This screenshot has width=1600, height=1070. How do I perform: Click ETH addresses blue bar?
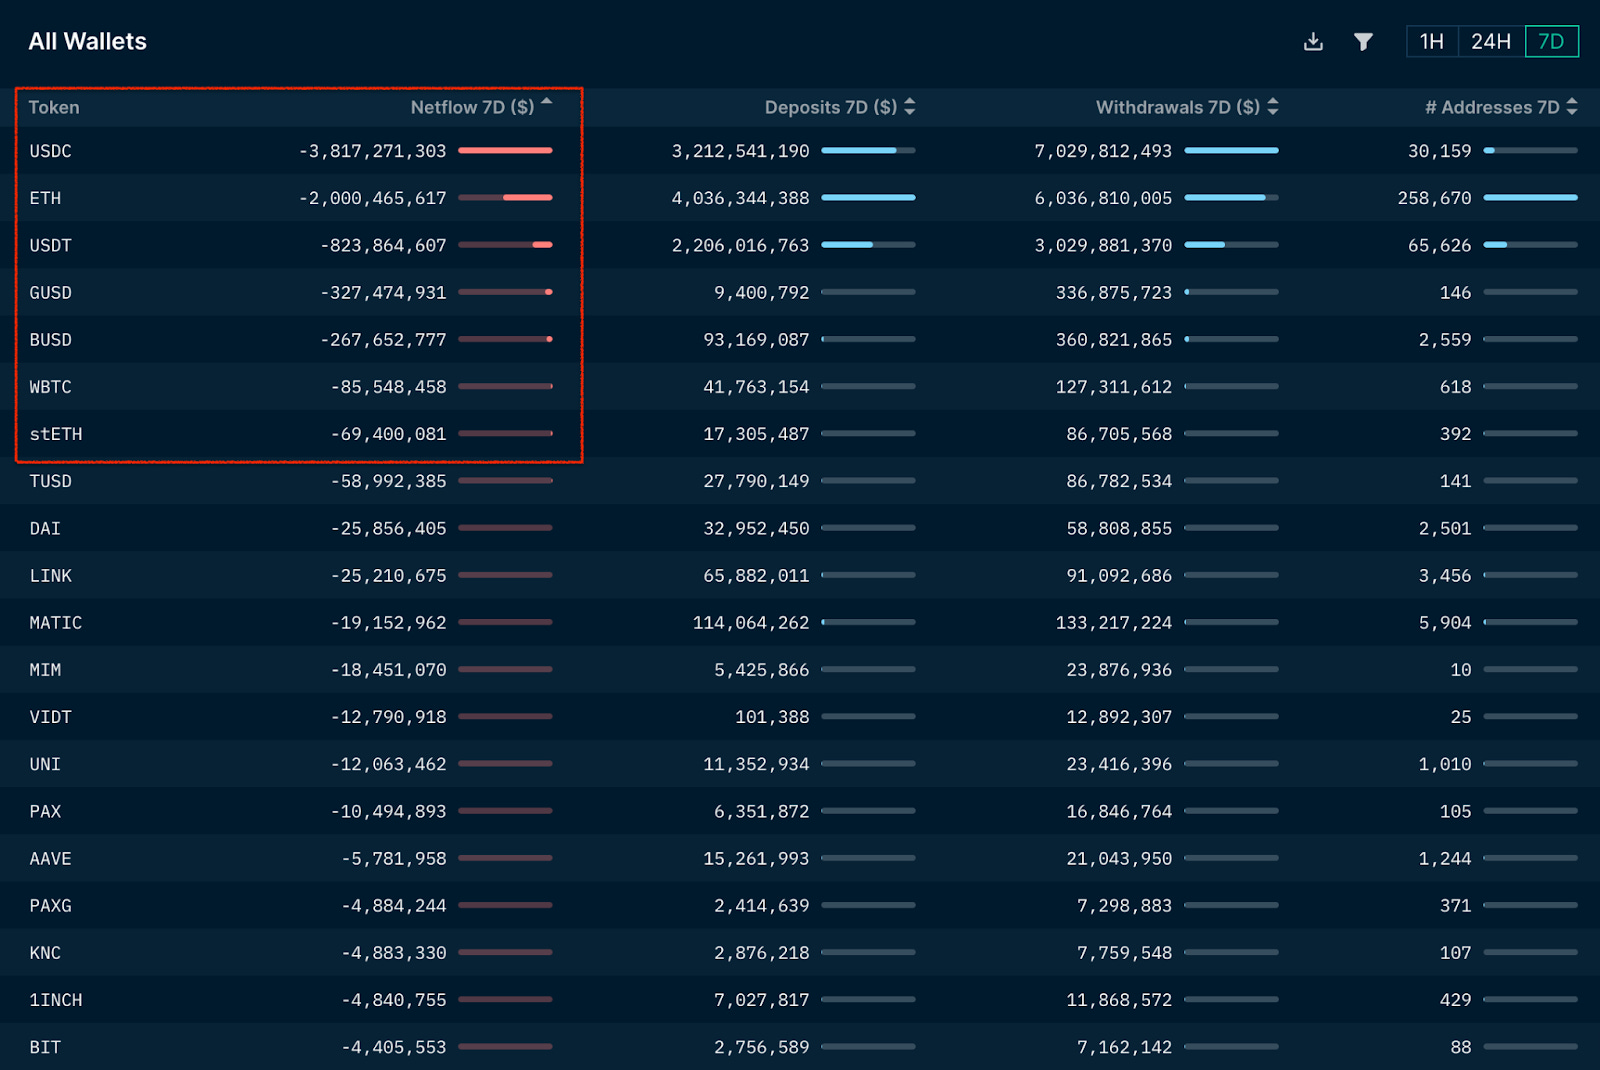[x=1530, y=197]
